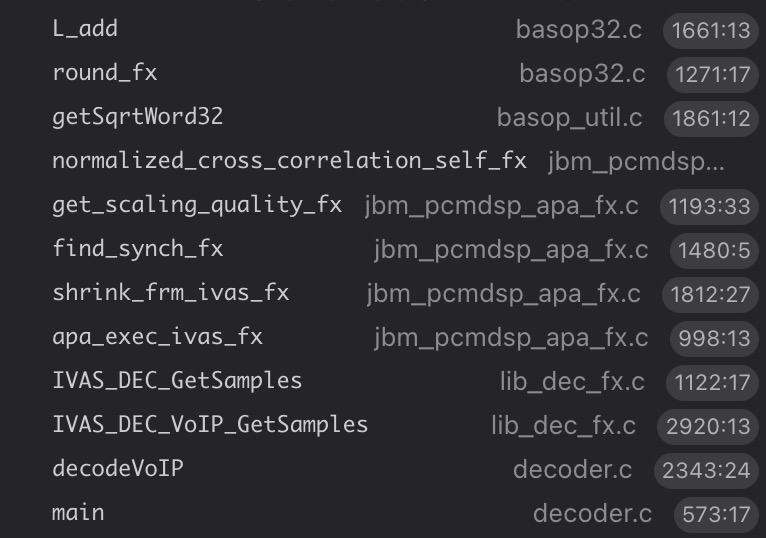Click the 1193:33 line number badge

[711, 207]
